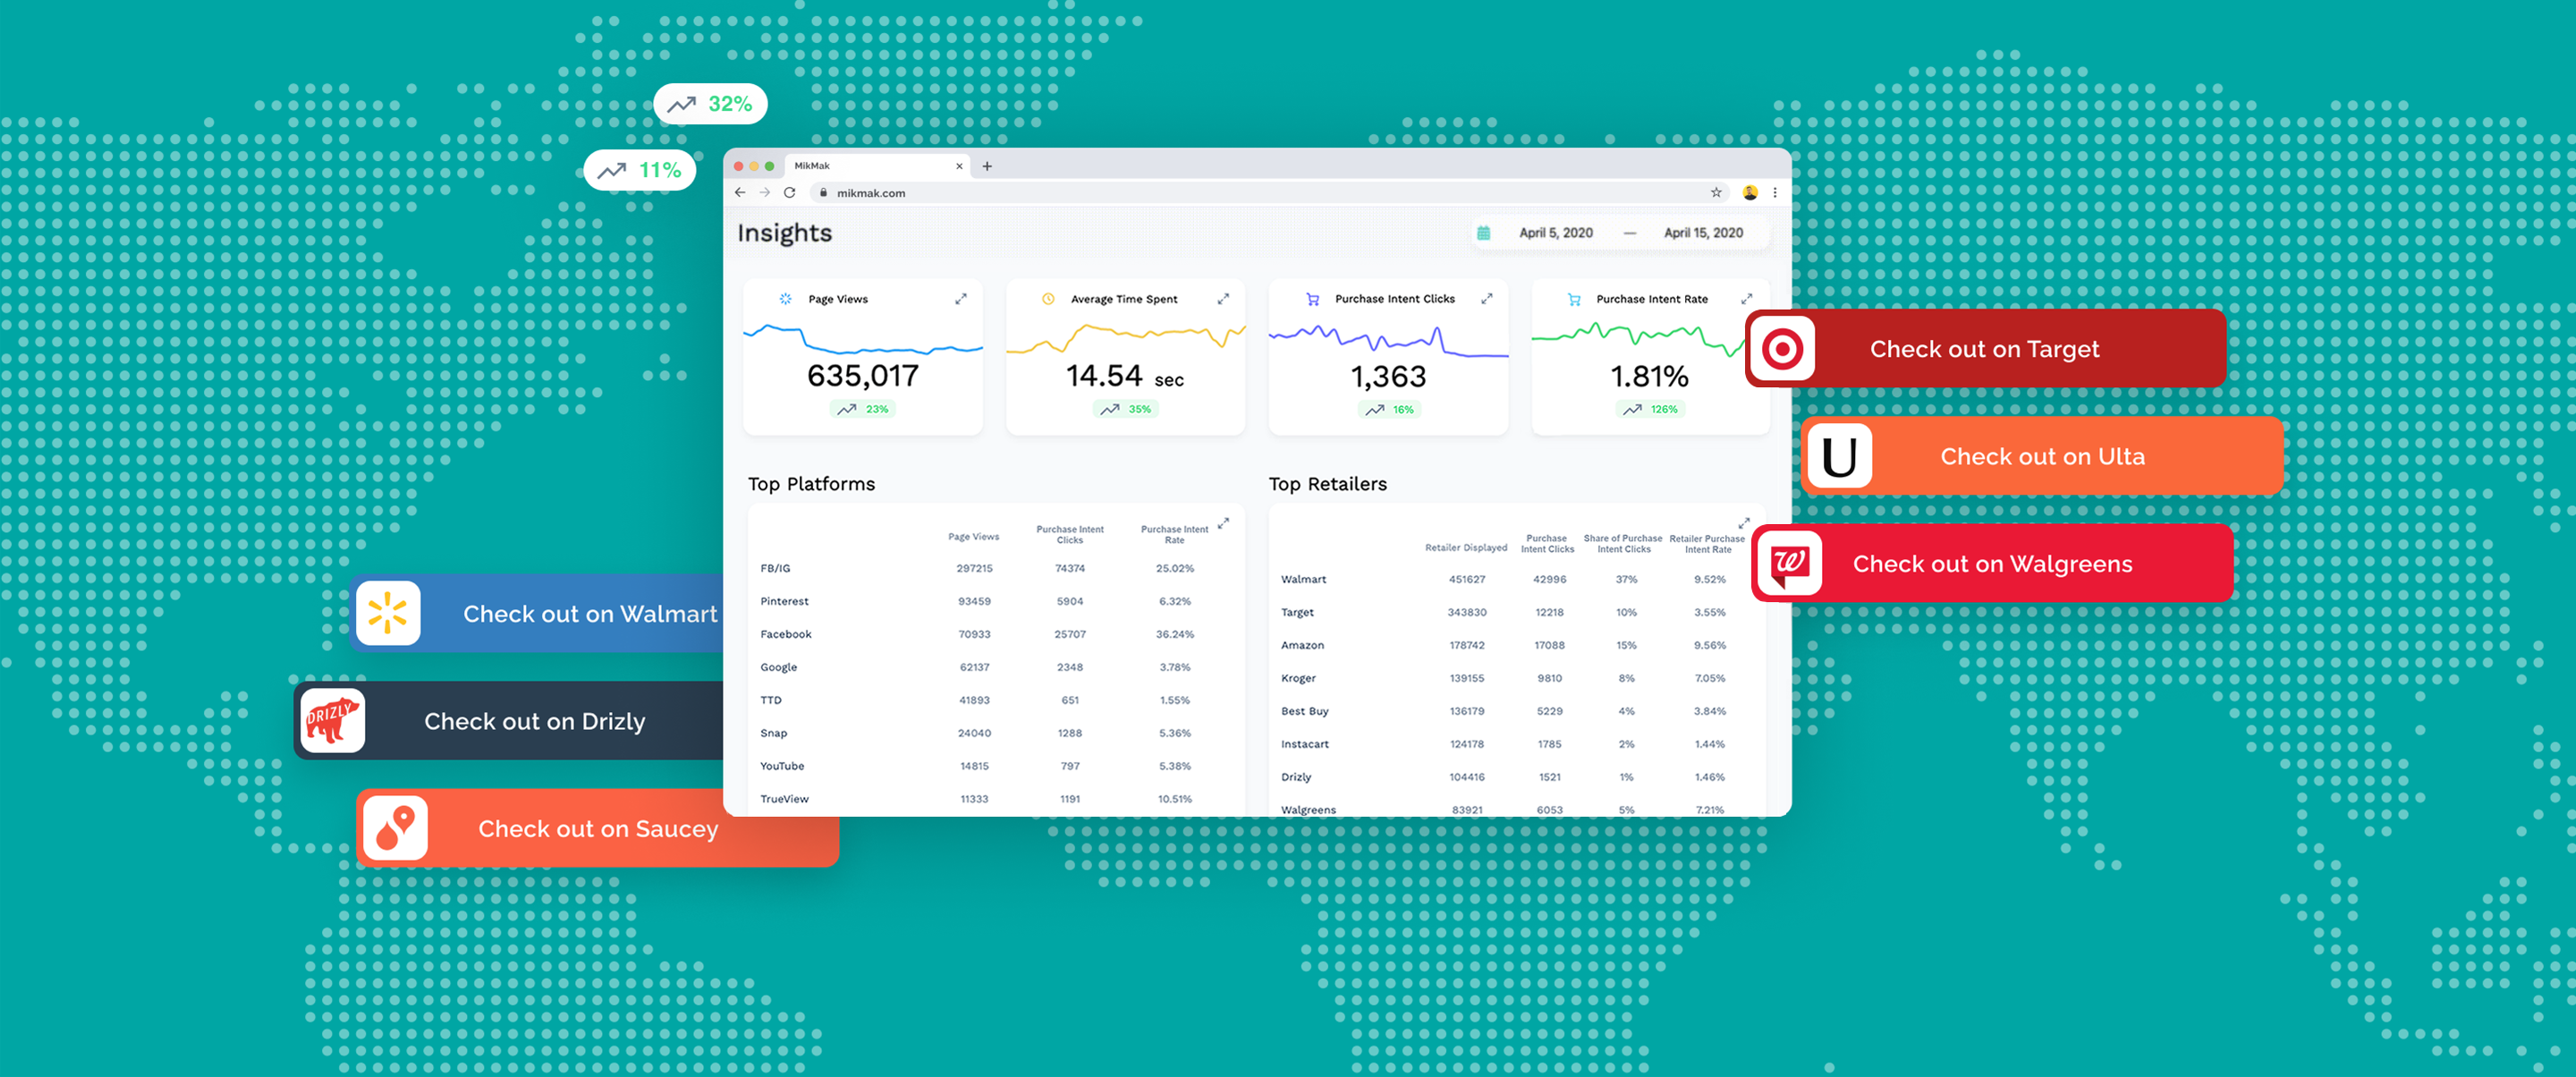Click the Walgreens W logo
Image resolution: width=2576 pixels, height=1077 pixels.
pyautogui.click(x=1791, y=563)
